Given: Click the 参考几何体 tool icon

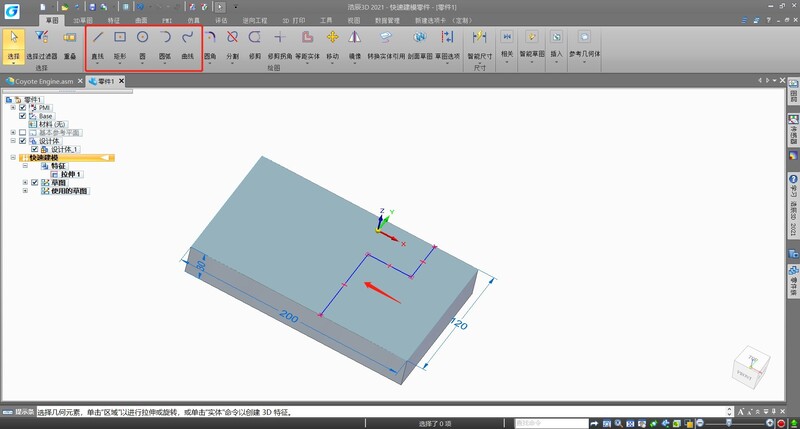Looking at the screenshot, I should 584,37.
